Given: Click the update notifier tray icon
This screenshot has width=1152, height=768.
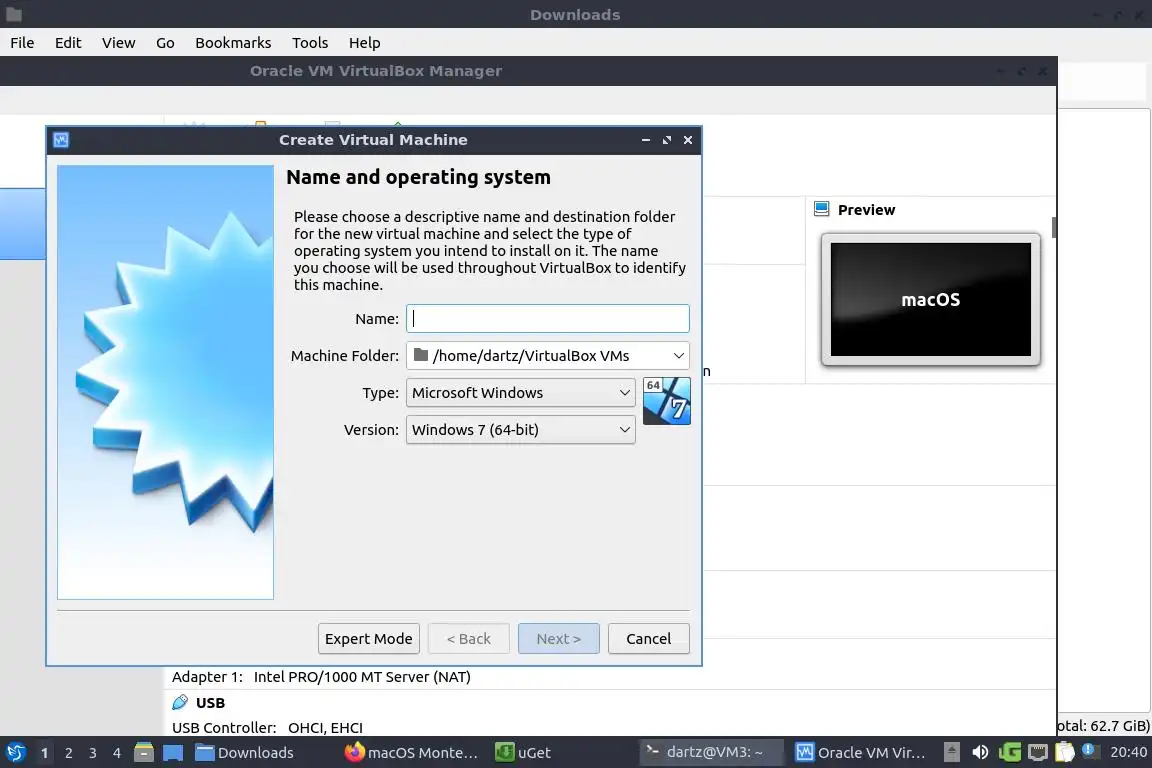Looking at the screenshot, I should 1090,751.
